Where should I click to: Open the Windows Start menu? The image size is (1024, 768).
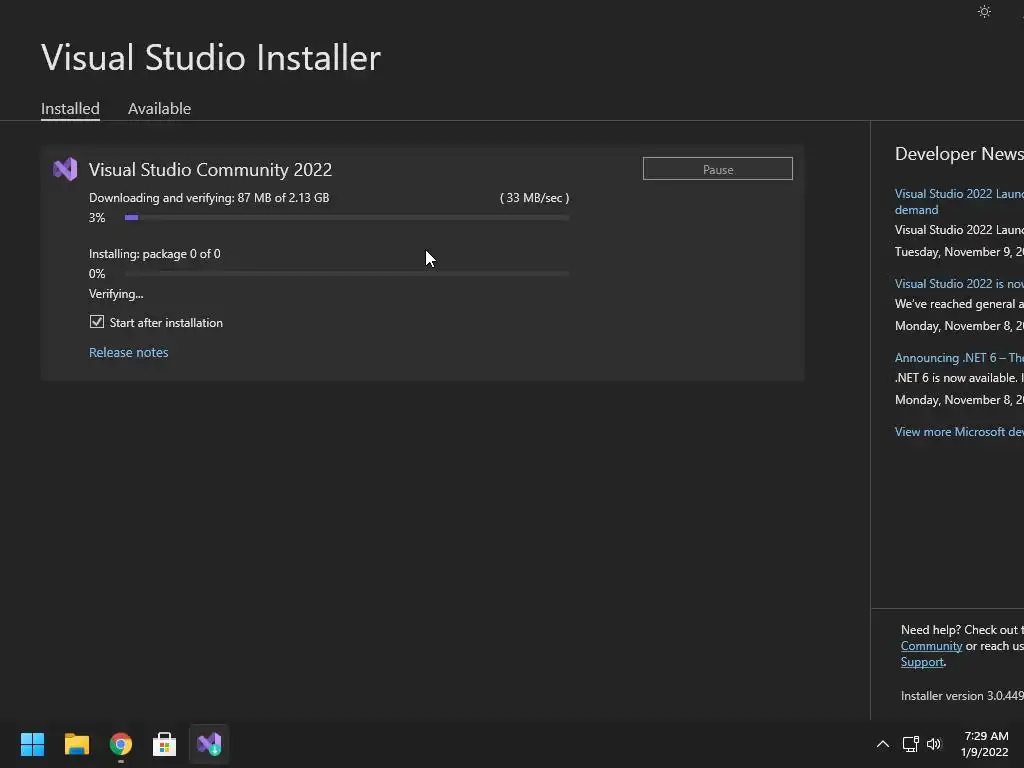click(32, 744)
